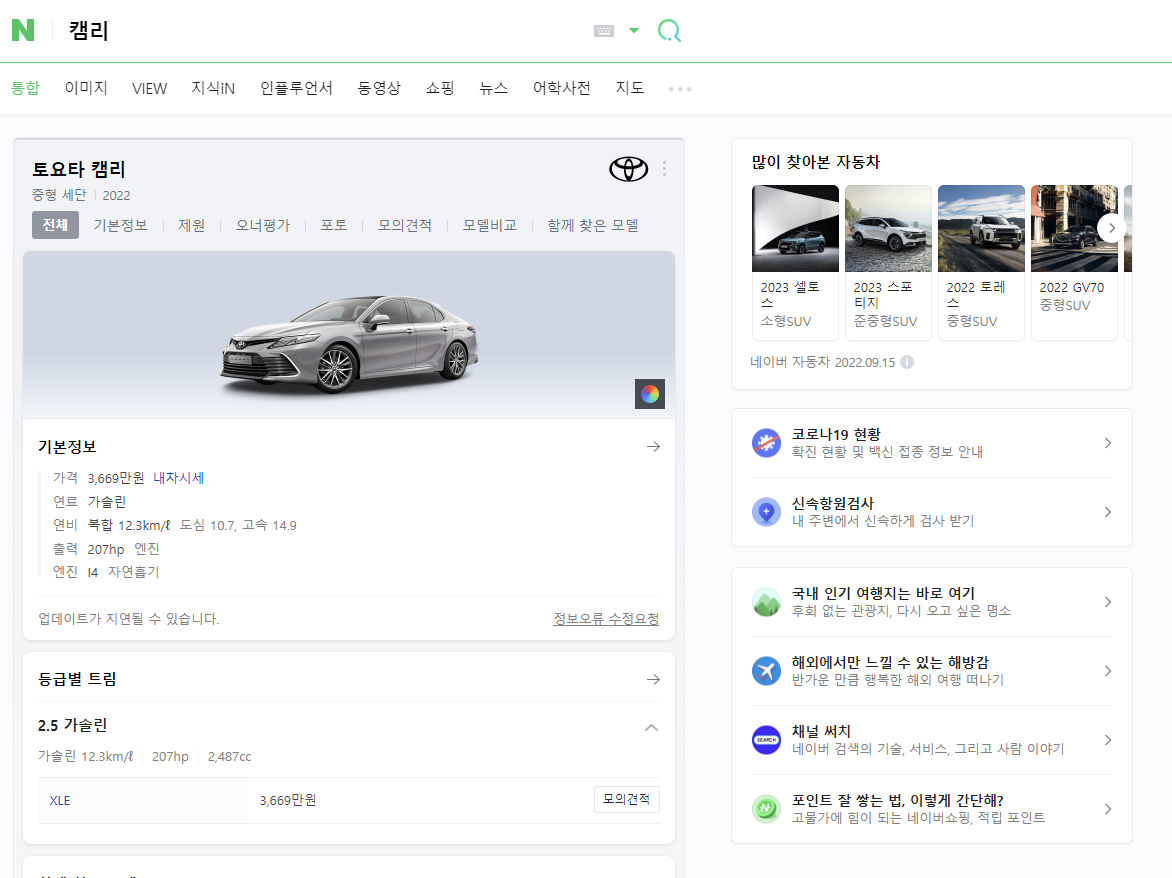Open the 인플루언서 tab
This screenshot has width=1172, height=878.
pyautogui.click(x=296, y=88)
